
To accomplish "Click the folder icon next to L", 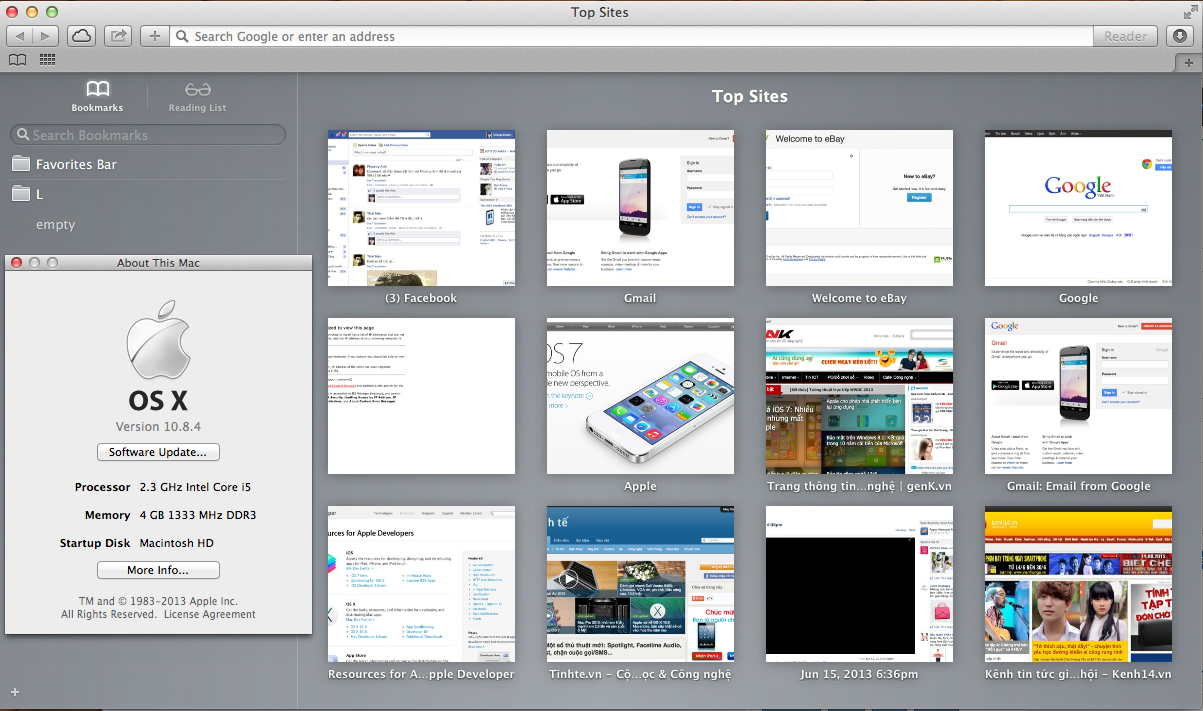I will tap(20, 194).
